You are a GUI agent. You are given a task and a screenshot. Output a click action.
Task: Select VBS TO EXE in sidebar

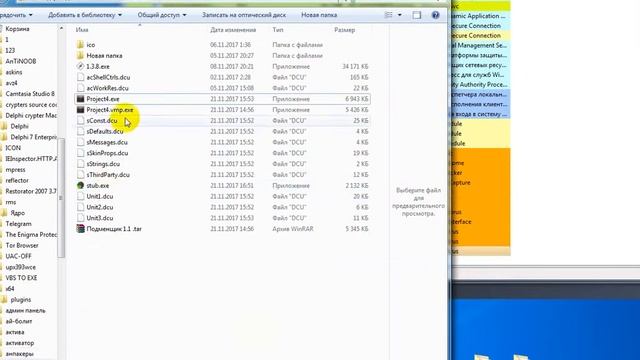point(21,278)
